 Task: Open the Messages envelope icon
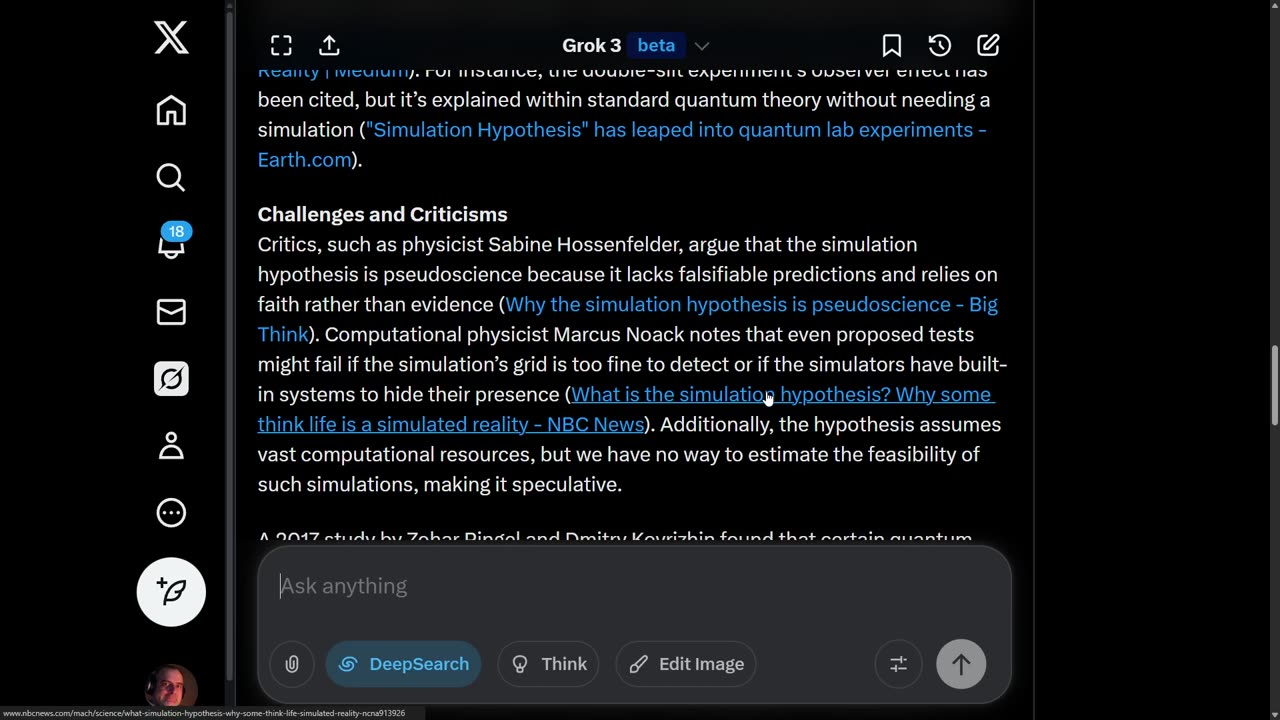(x=171, y=312)
